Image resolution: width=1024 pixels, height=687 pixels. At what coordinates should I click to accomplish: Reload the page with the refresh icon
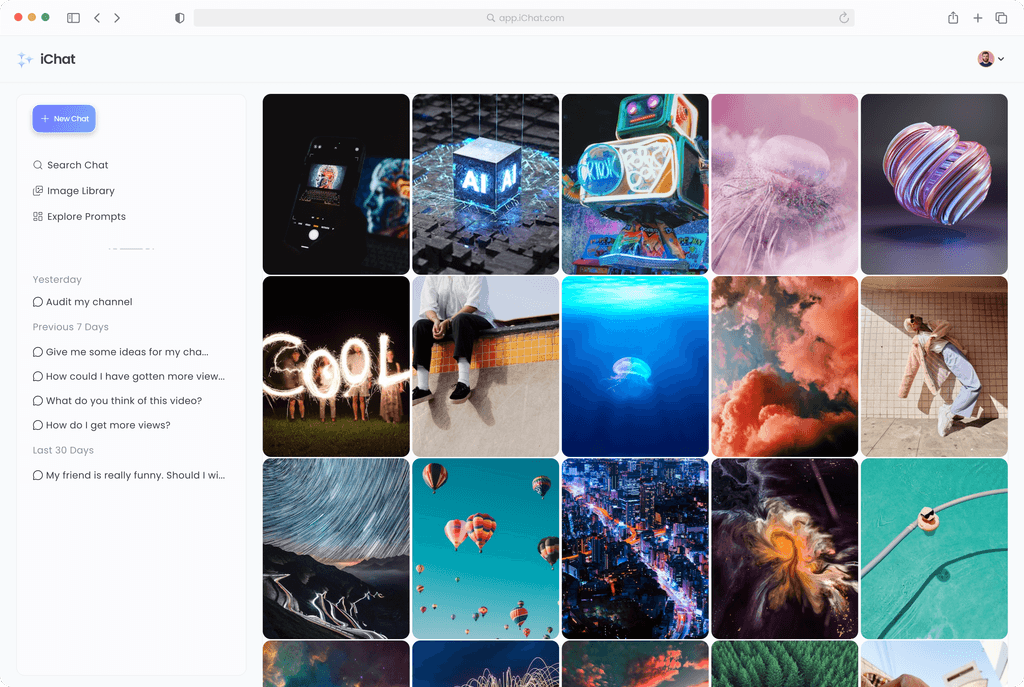(844, 18)
